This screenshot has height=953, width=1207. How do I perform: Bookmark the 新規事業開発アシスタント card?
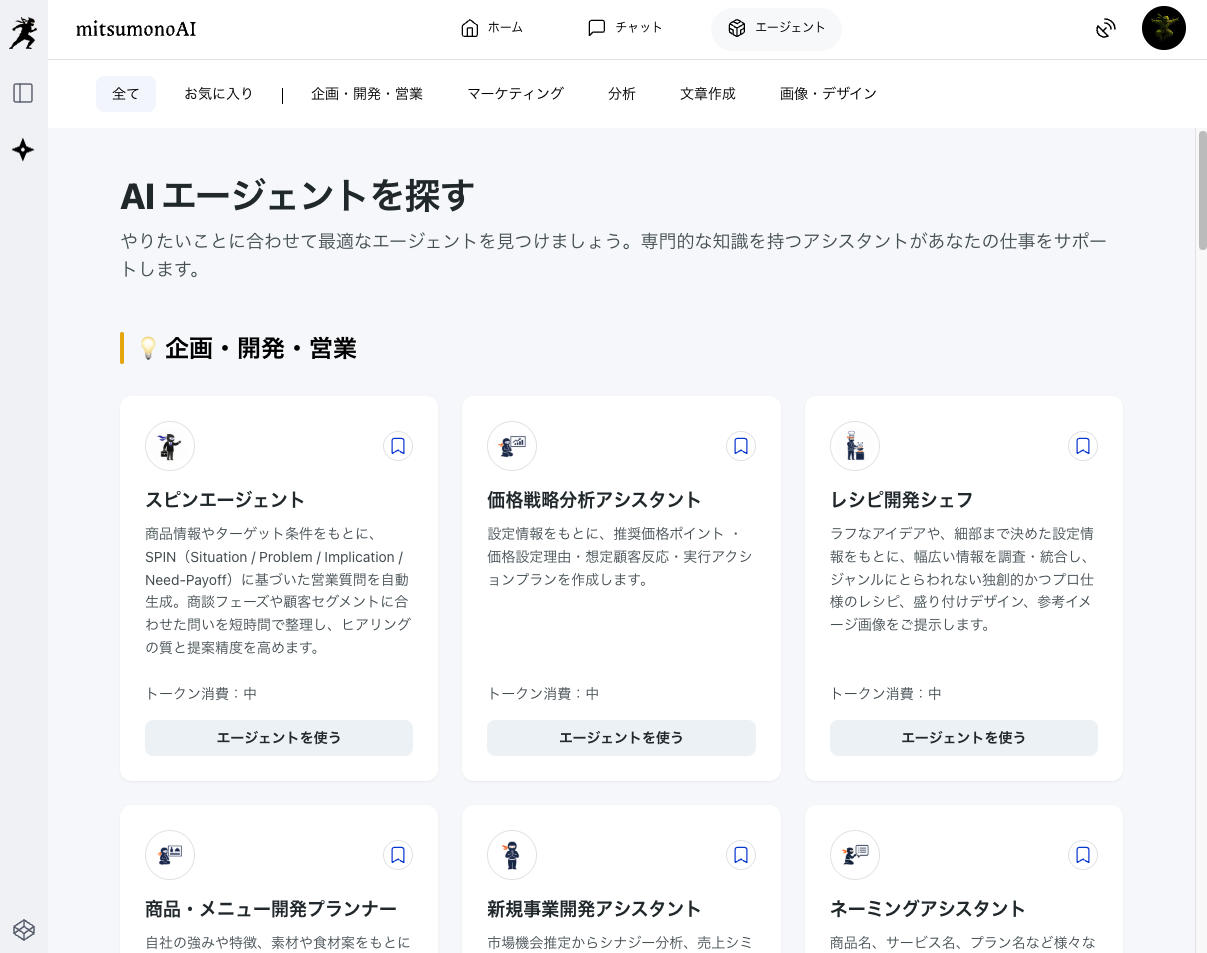tap(741, 855)
